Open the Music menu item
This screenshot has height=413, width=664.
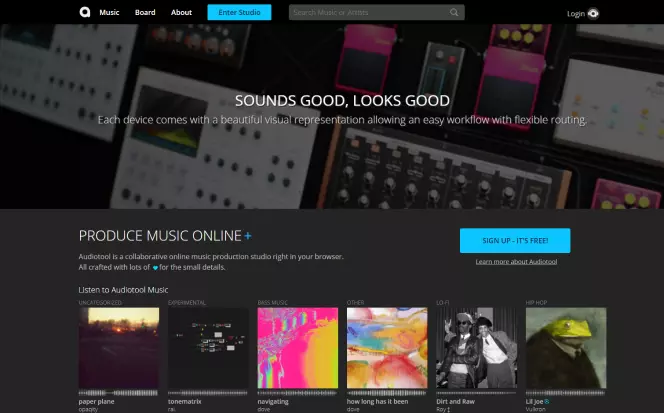109,12
